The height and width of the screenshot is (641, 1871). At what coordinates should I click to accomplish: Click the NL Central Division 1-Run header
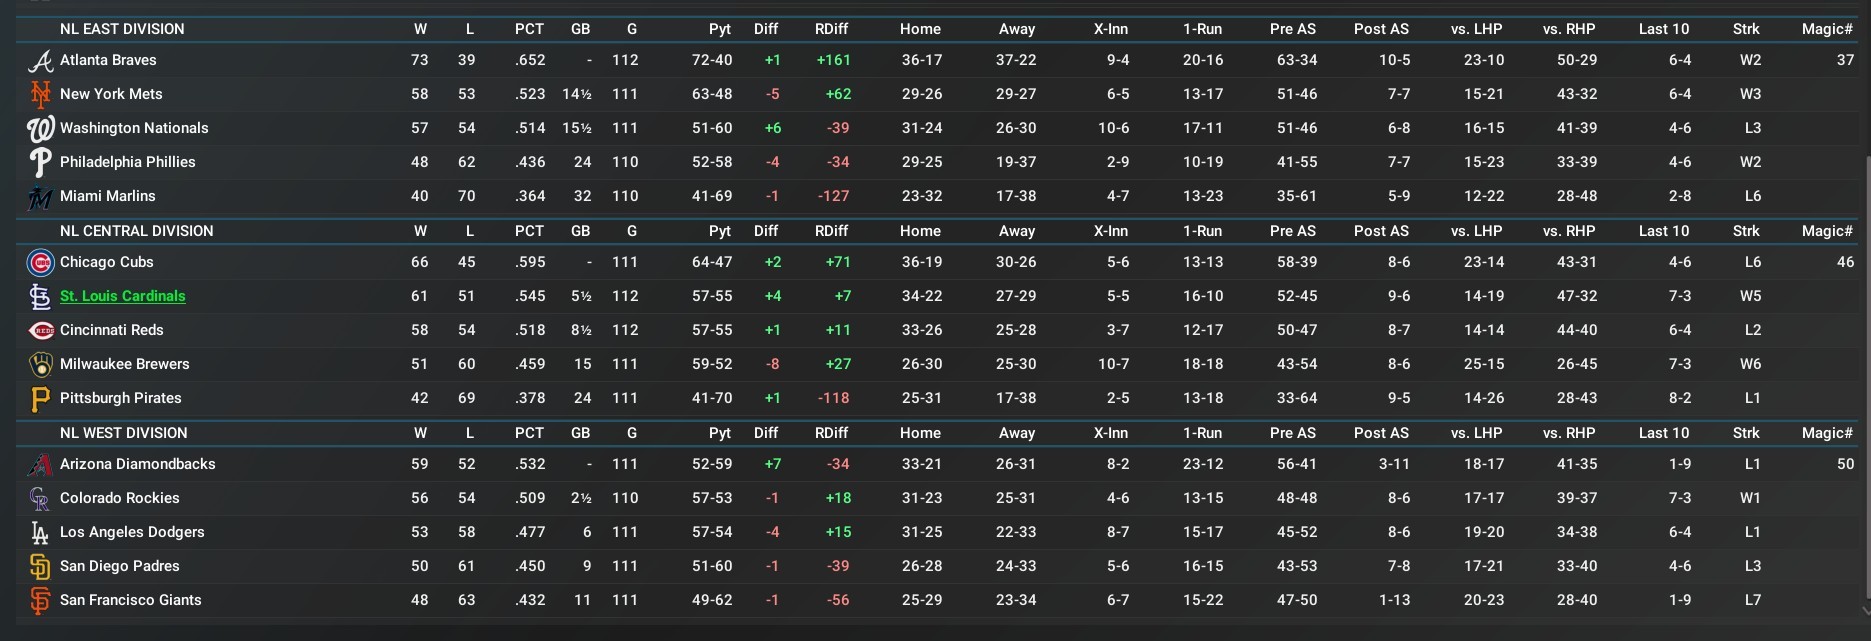point(1202,231)
